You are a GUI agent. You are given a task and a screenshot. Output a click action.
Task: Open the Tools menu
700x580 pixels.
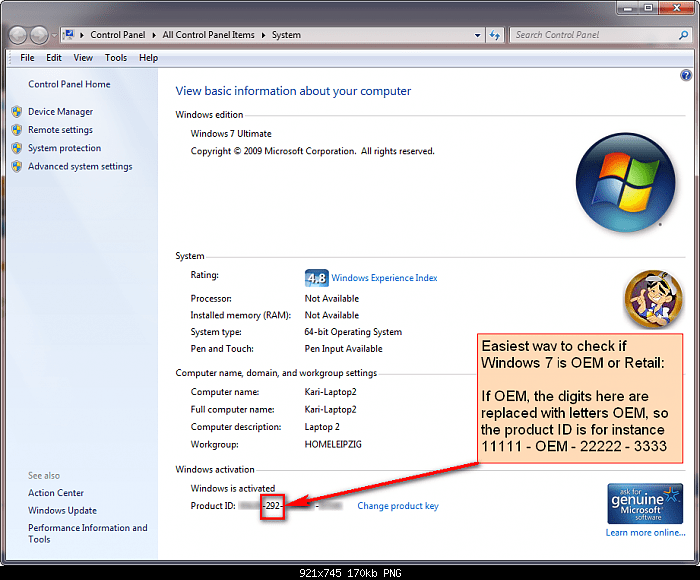116,58
